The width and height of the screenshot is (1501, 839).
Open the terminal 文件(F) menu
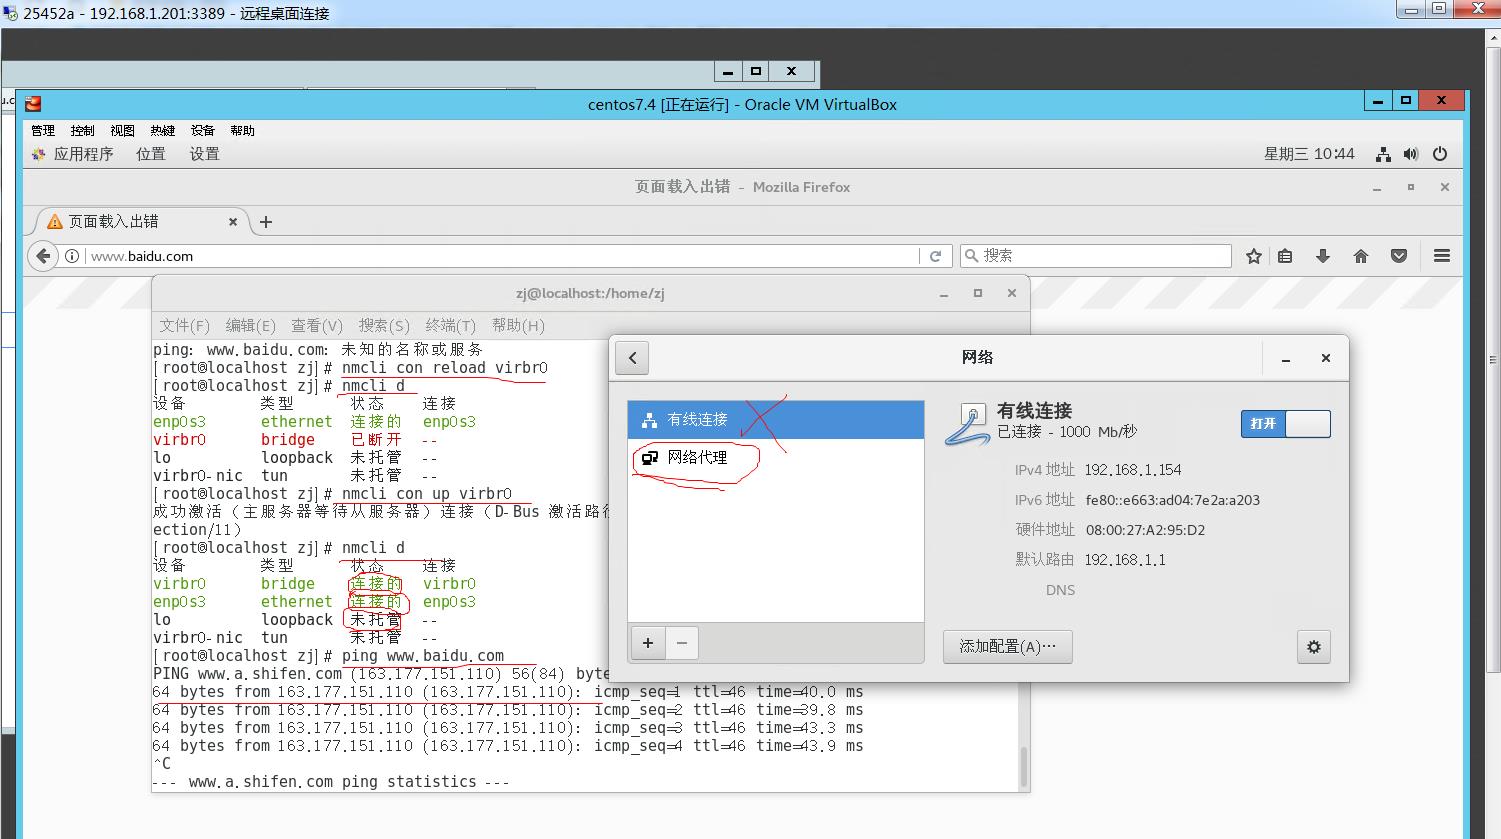click(184, 325)
